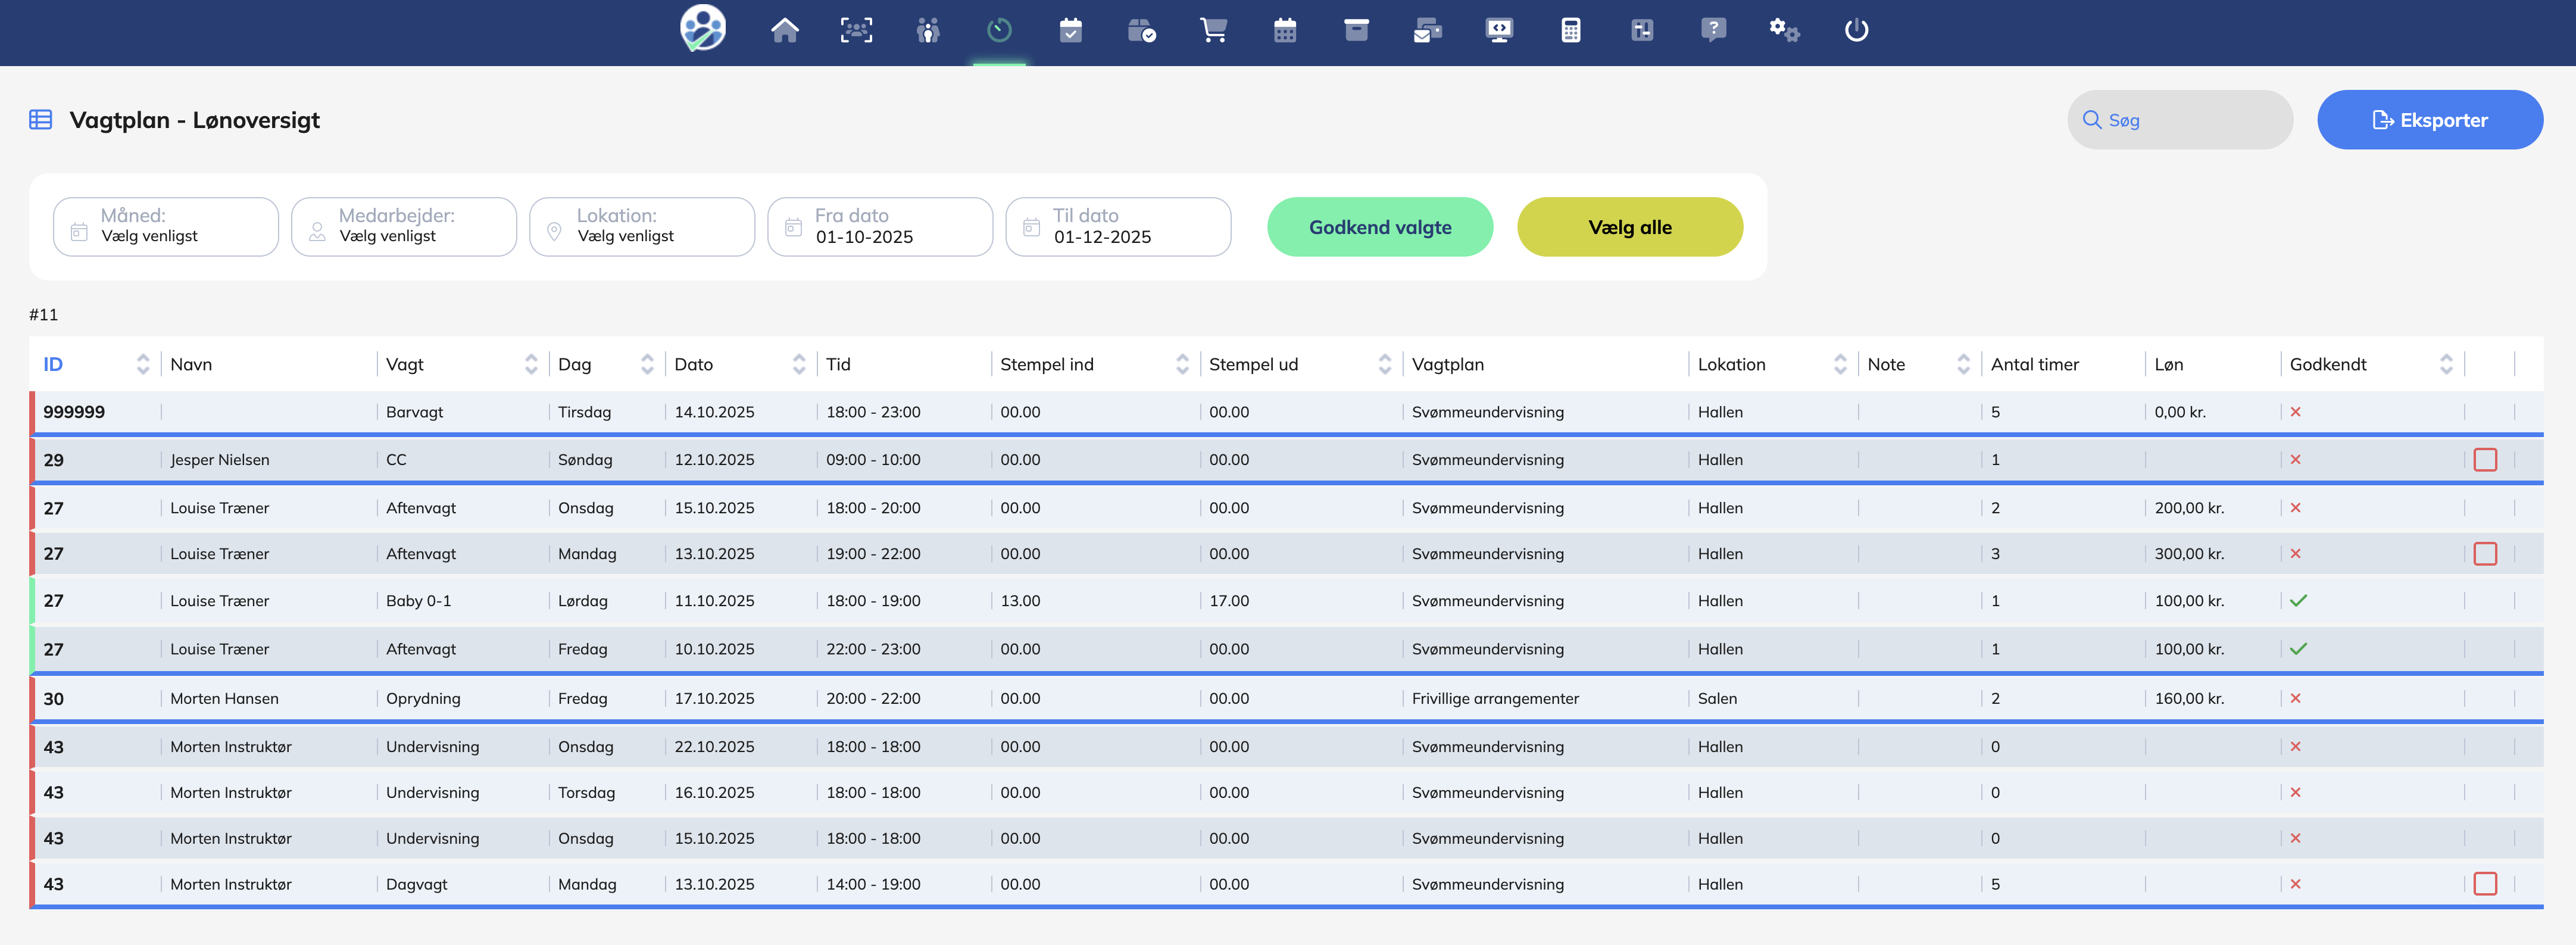Click the power logout icon
2576x945 pixels.
[x=1856, y=31]
